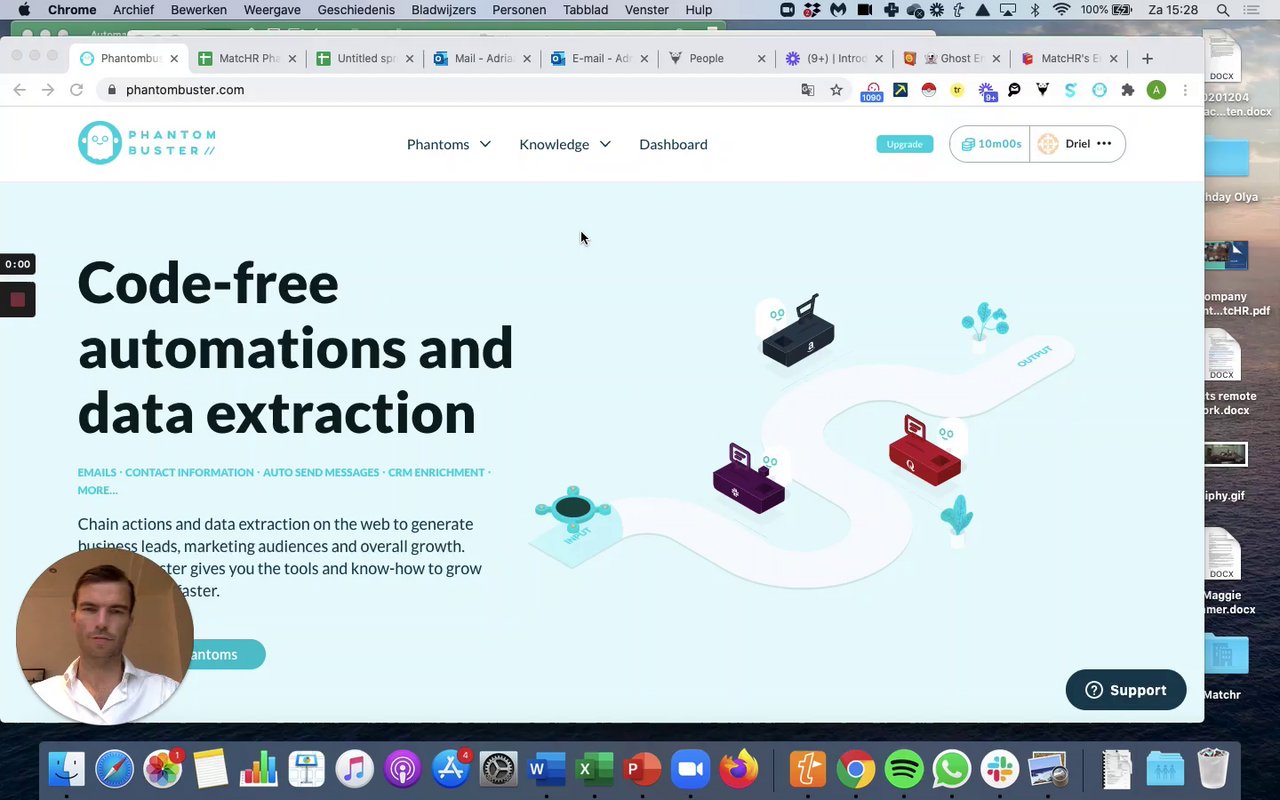Open the green 'A' Chrome profile avatar
Viewport: 1280px width, 800px height.
tap(1156, 90)
